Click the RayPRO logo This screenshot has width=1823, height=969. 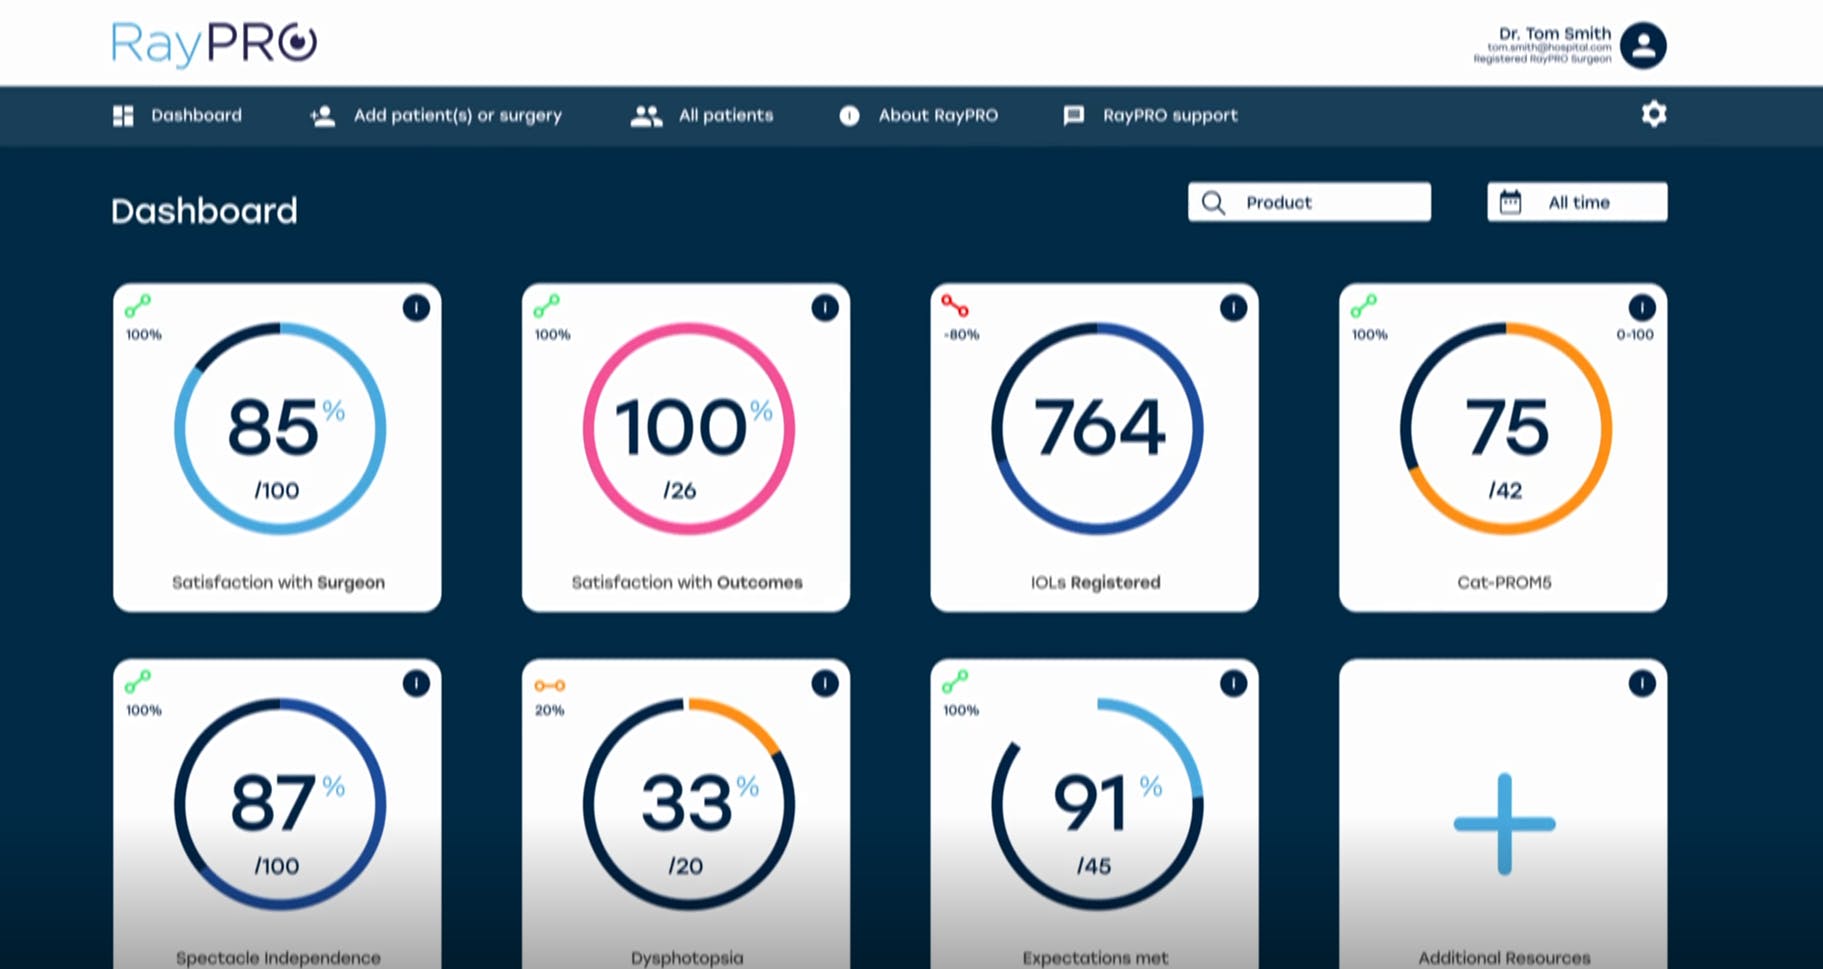[x=214, y=43]
